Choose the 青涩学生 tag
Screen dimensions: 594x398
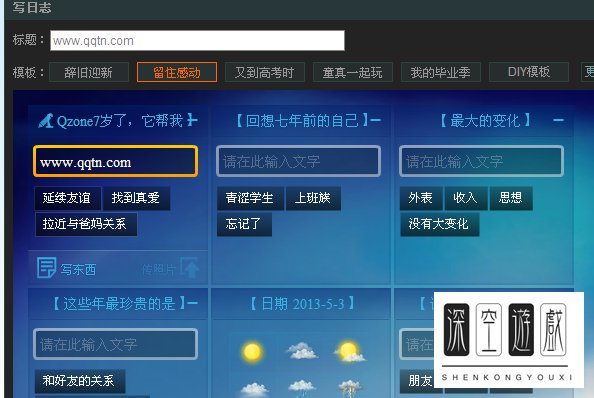tap(250, 198)
